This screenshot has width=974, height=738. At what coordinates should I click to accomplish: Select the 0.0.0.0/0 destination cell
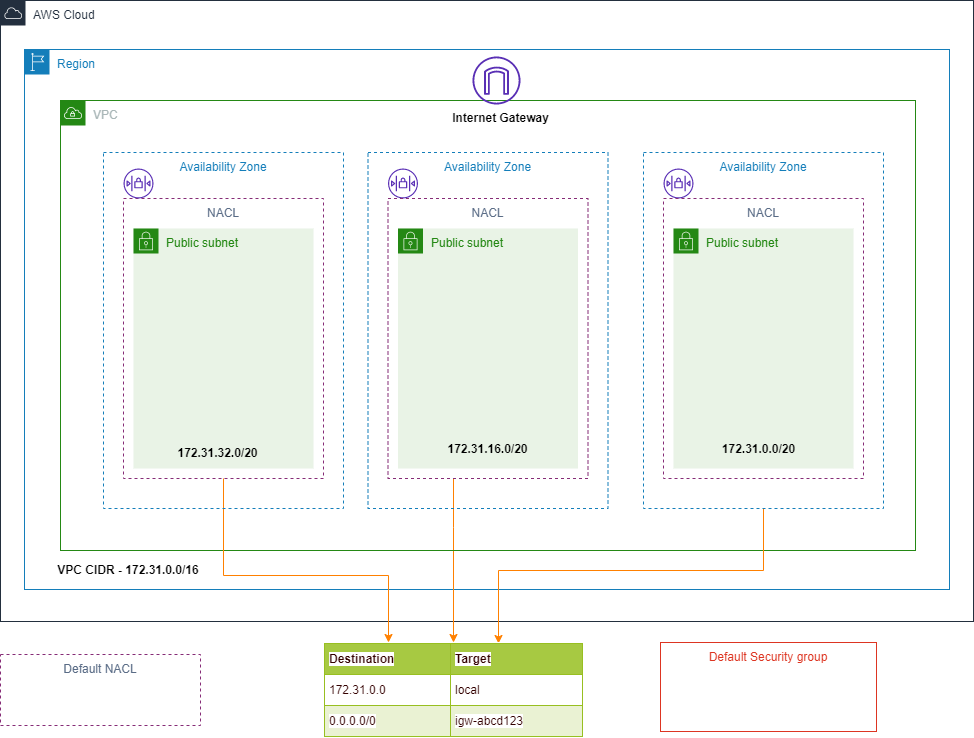tap(388, 721)
